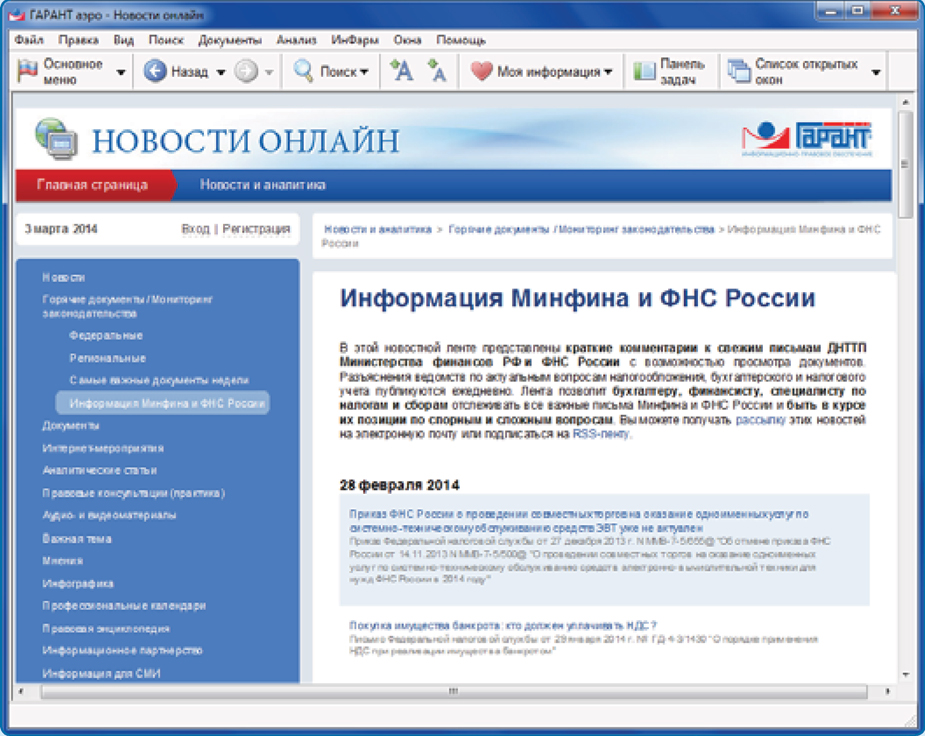Open the Список открытых окон dropdown arrow
The height and width of the screenshot is (736, 925).
pyautogui.click(x=876, y=73)
